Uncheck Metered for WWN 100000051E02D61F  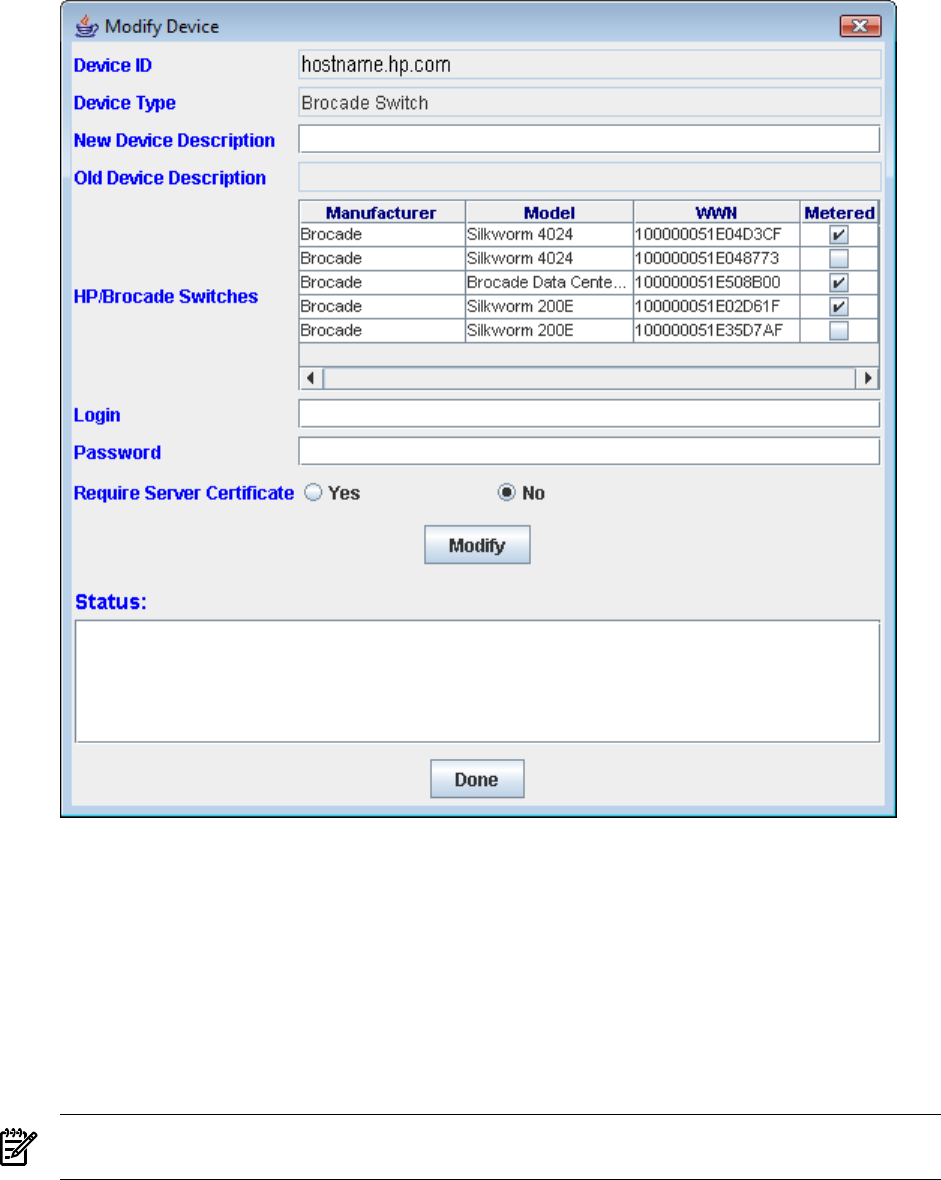[839, 307]
